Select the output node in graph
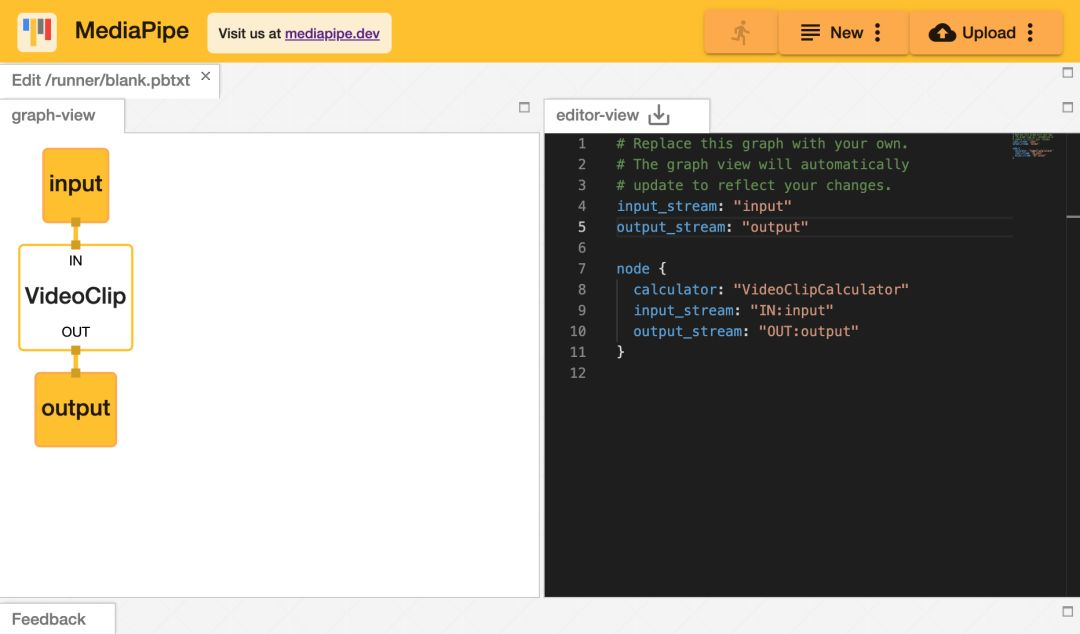 click(76, 409)
